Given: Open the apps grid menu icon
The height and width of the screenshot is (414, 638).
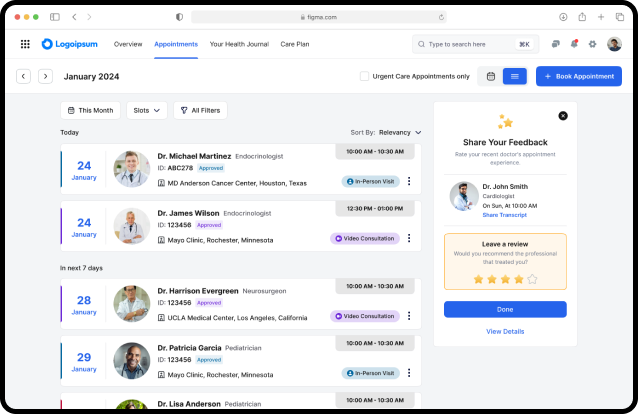Looking at the screenshot, I should (25, 44).
